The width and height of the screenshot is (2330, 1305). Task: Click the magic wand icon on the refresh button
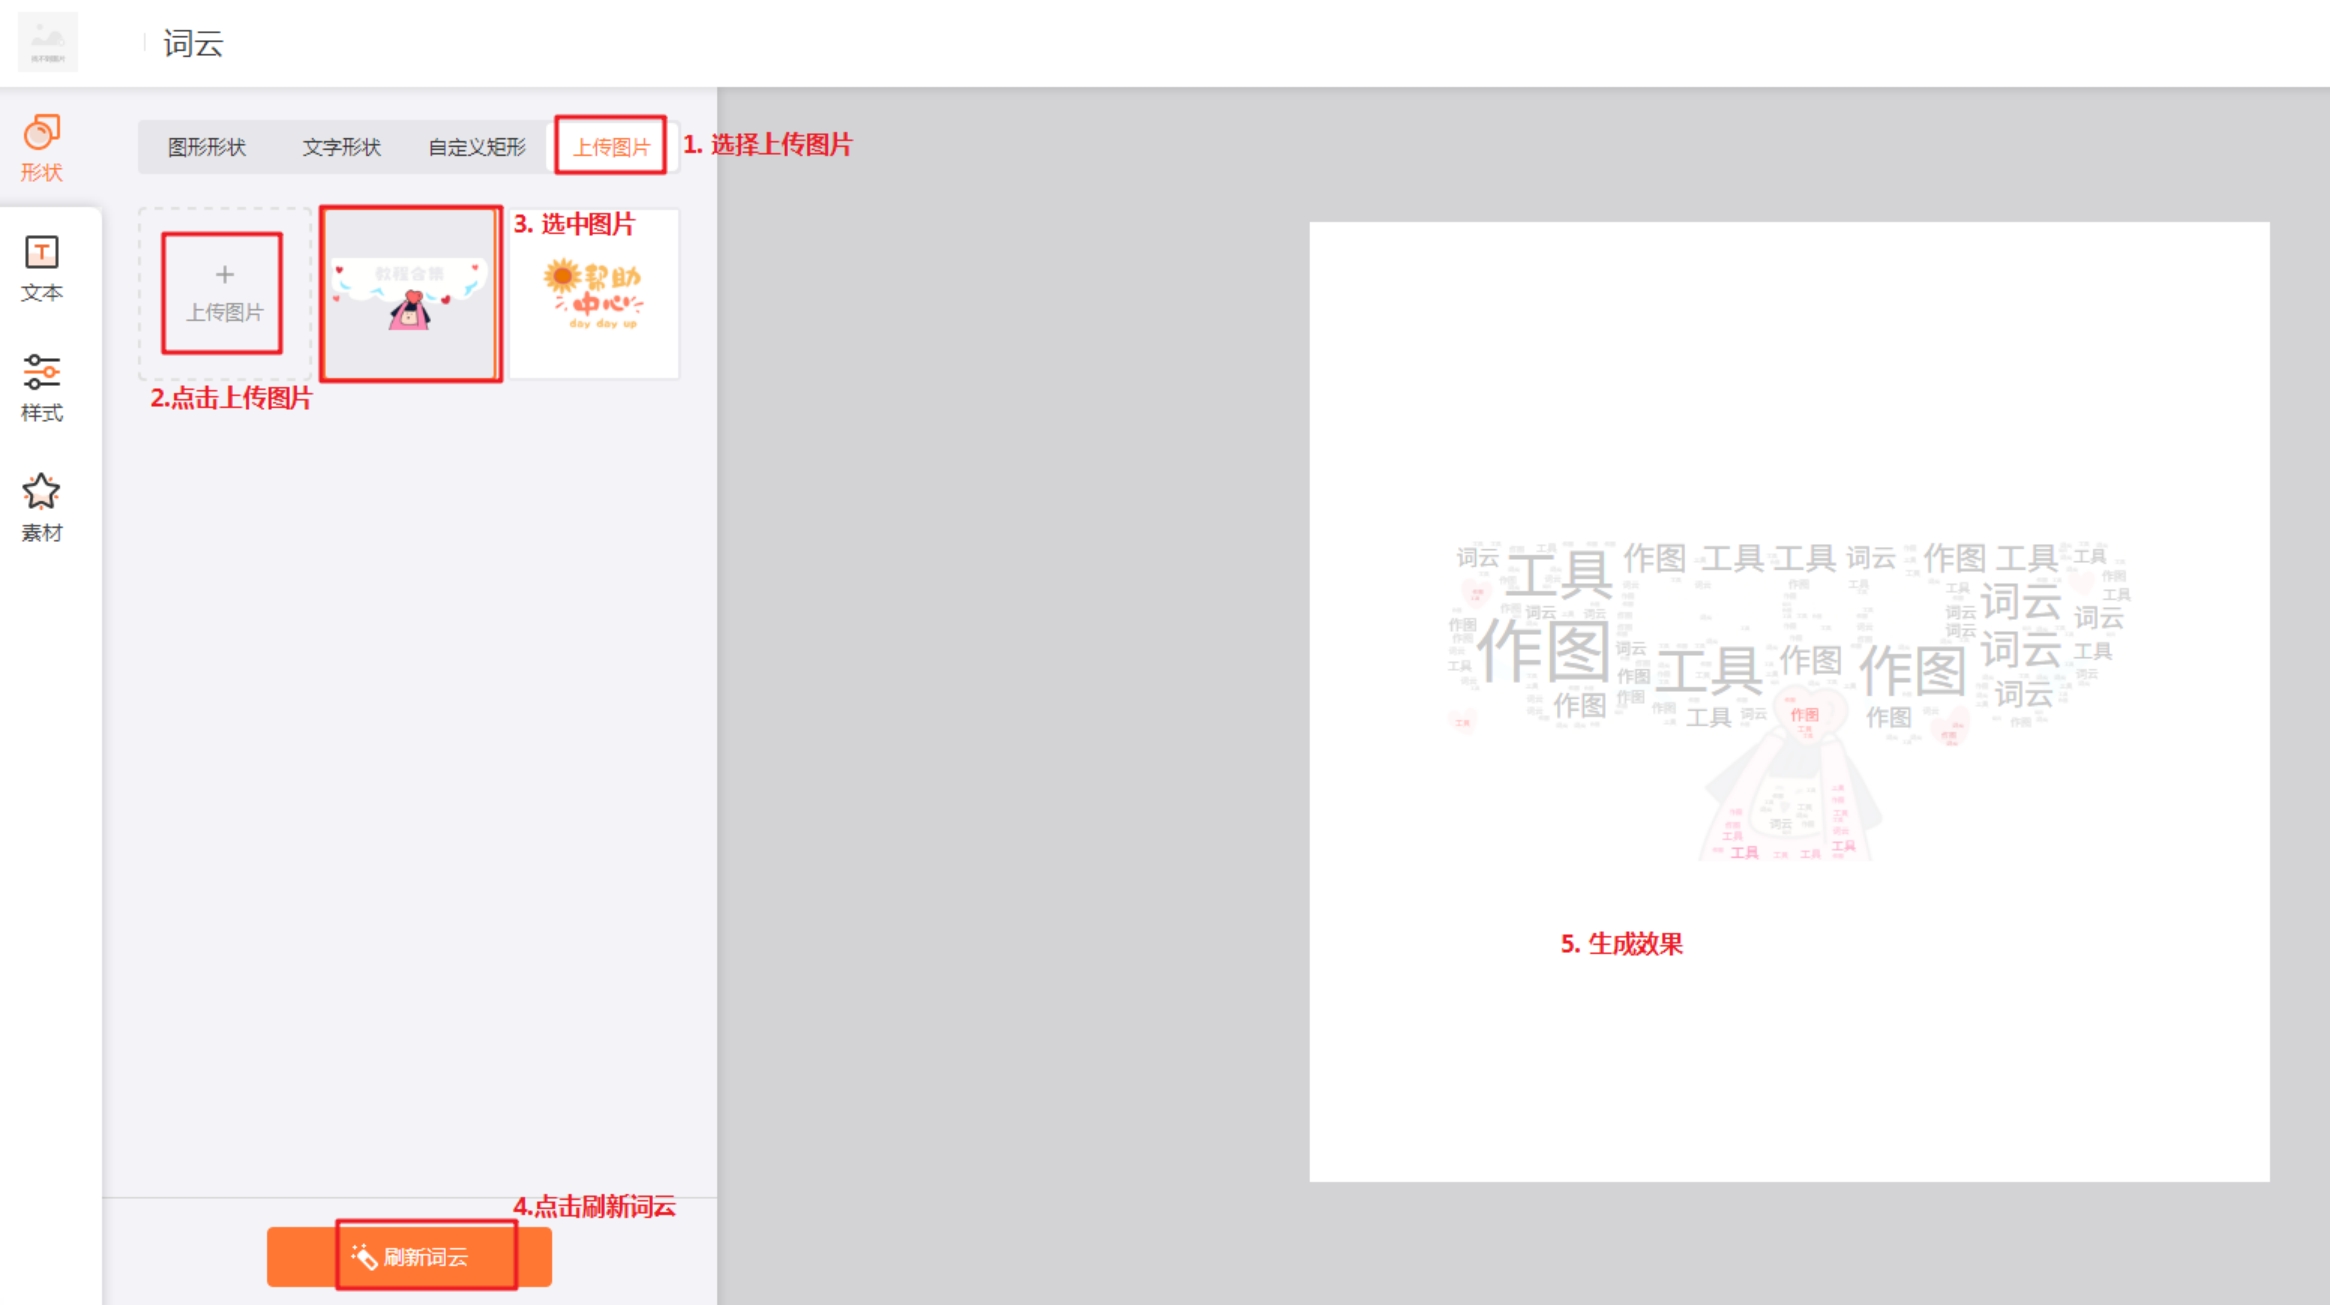pos(363,1257)
